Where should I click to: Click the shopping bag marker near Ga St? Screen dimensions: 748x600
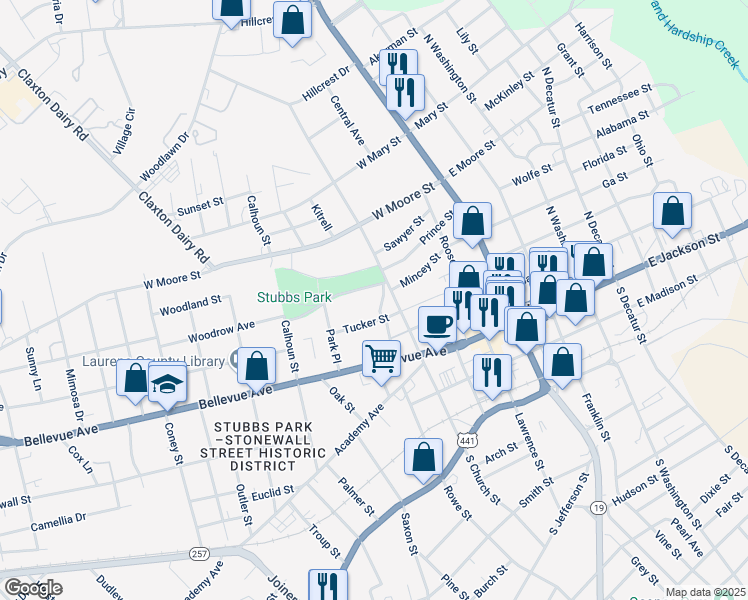672,212
